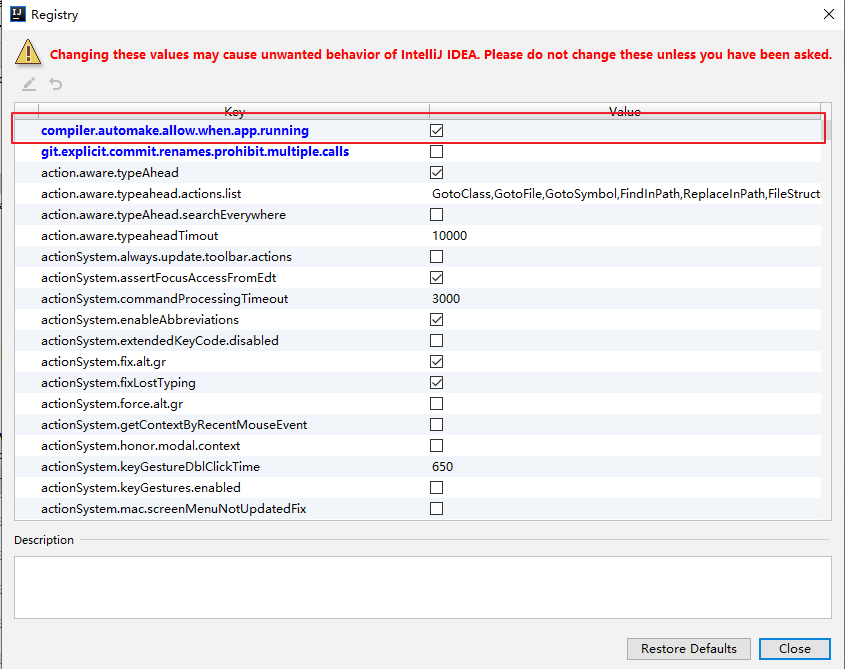Viewport: 845px width, 669px height.
Task: Toggle action.aware.typeAhead checkbox
Action: pyautogui.click(x=437, y=173)
